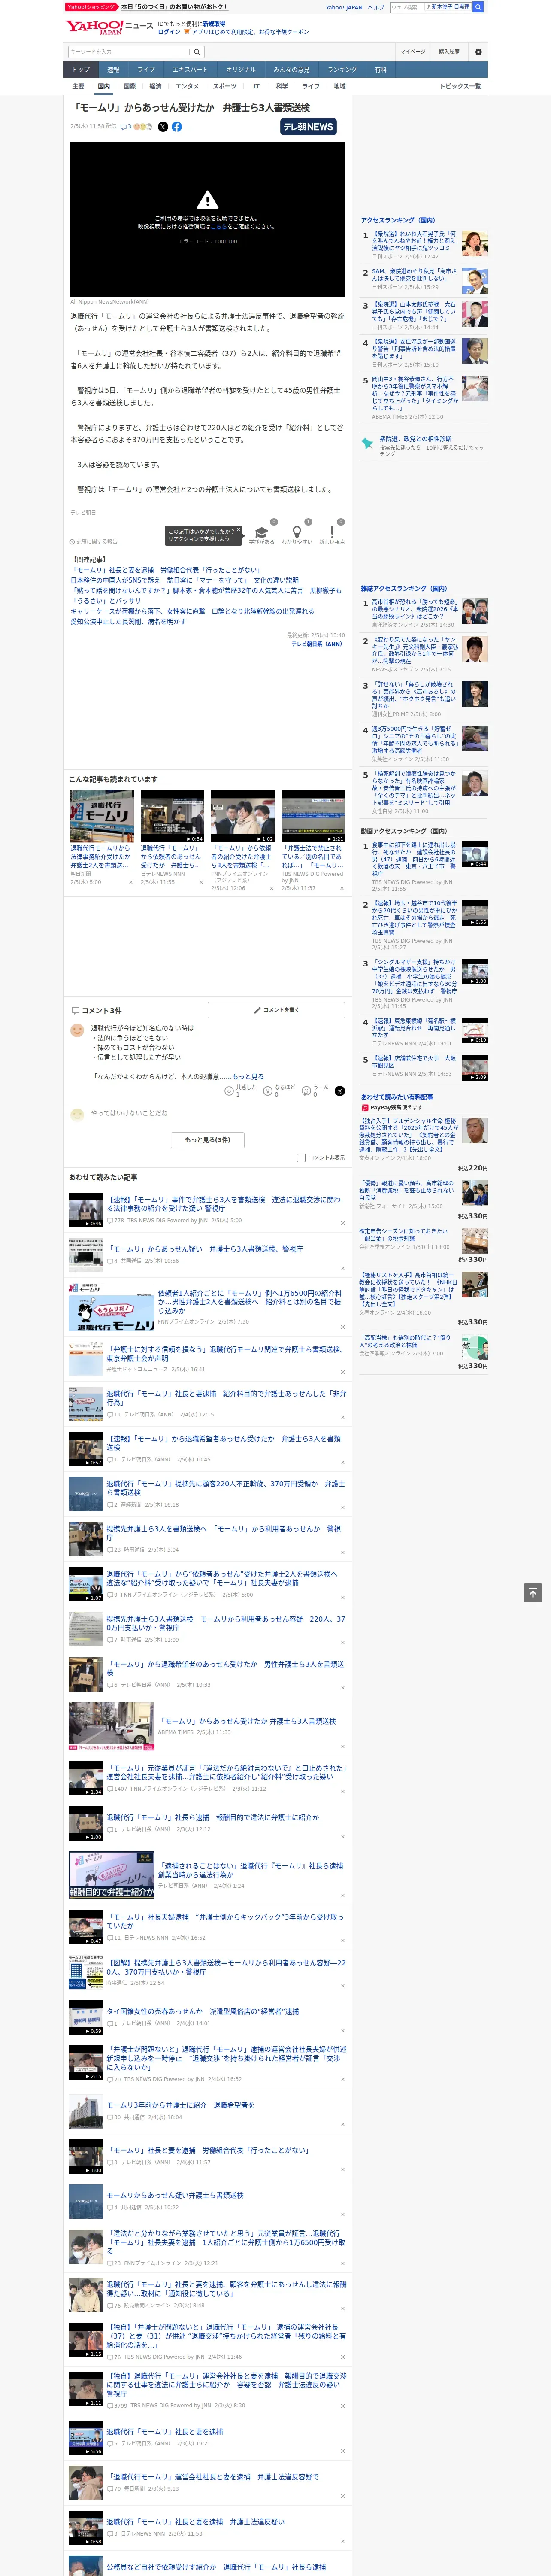React with わかりやすい lightbulb icon

(x=296, y=532)
